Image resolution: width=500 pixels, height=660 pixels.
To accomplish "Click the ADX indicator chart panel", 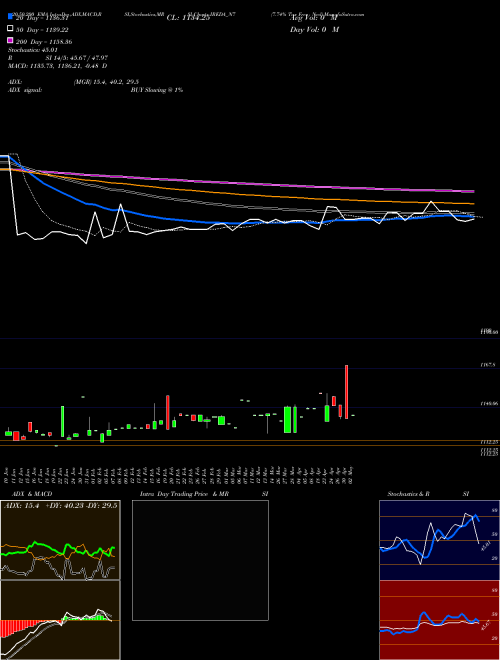I will click(x=60, y=540).
